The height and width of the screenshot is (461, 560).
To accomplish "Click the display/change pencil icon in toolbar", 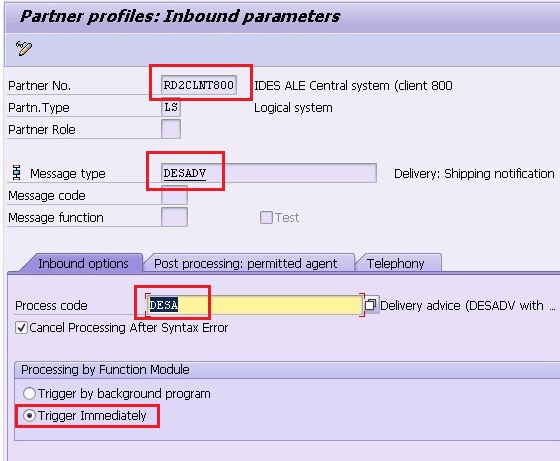I will tap(24, 48).
